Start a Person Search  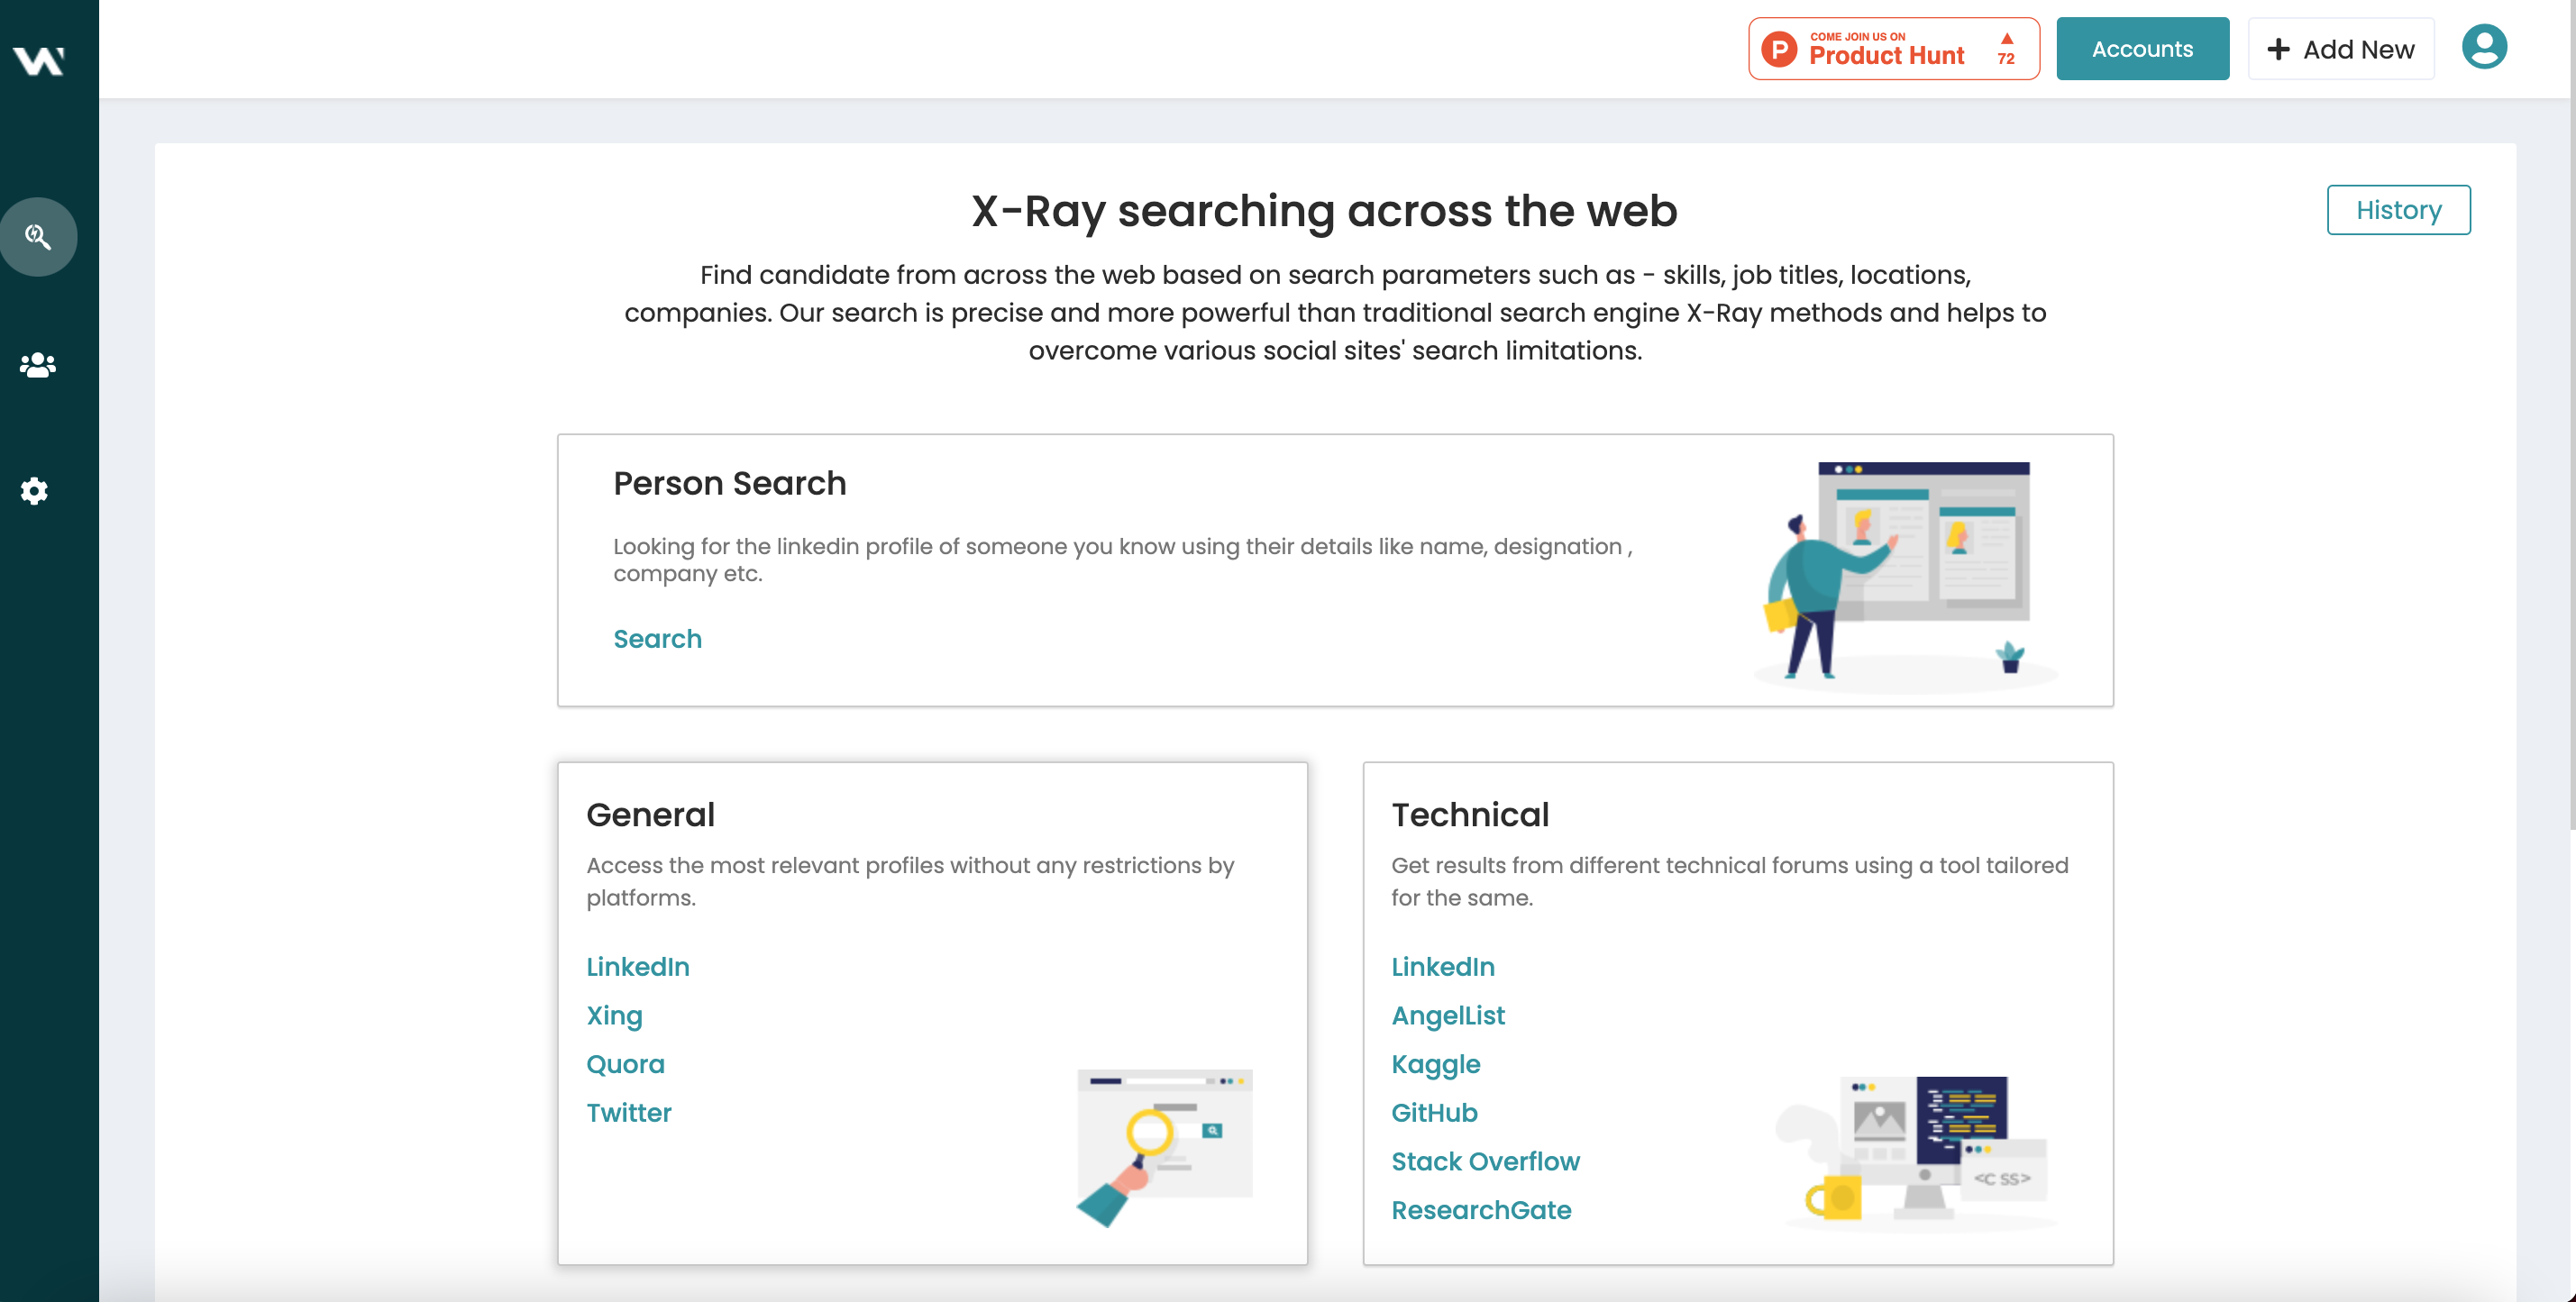click(657, 638)
